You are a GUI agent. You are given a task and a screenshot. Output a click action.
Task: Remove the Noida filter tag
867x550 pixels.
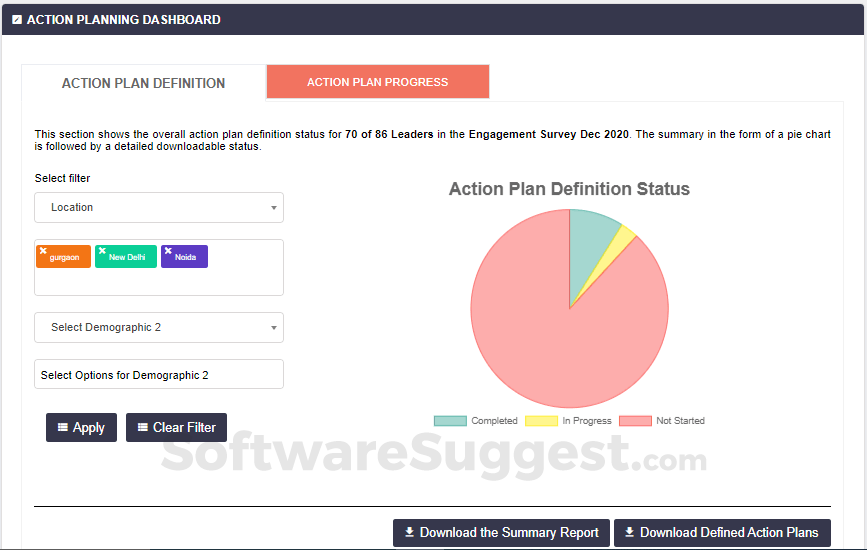click(168, 251)
